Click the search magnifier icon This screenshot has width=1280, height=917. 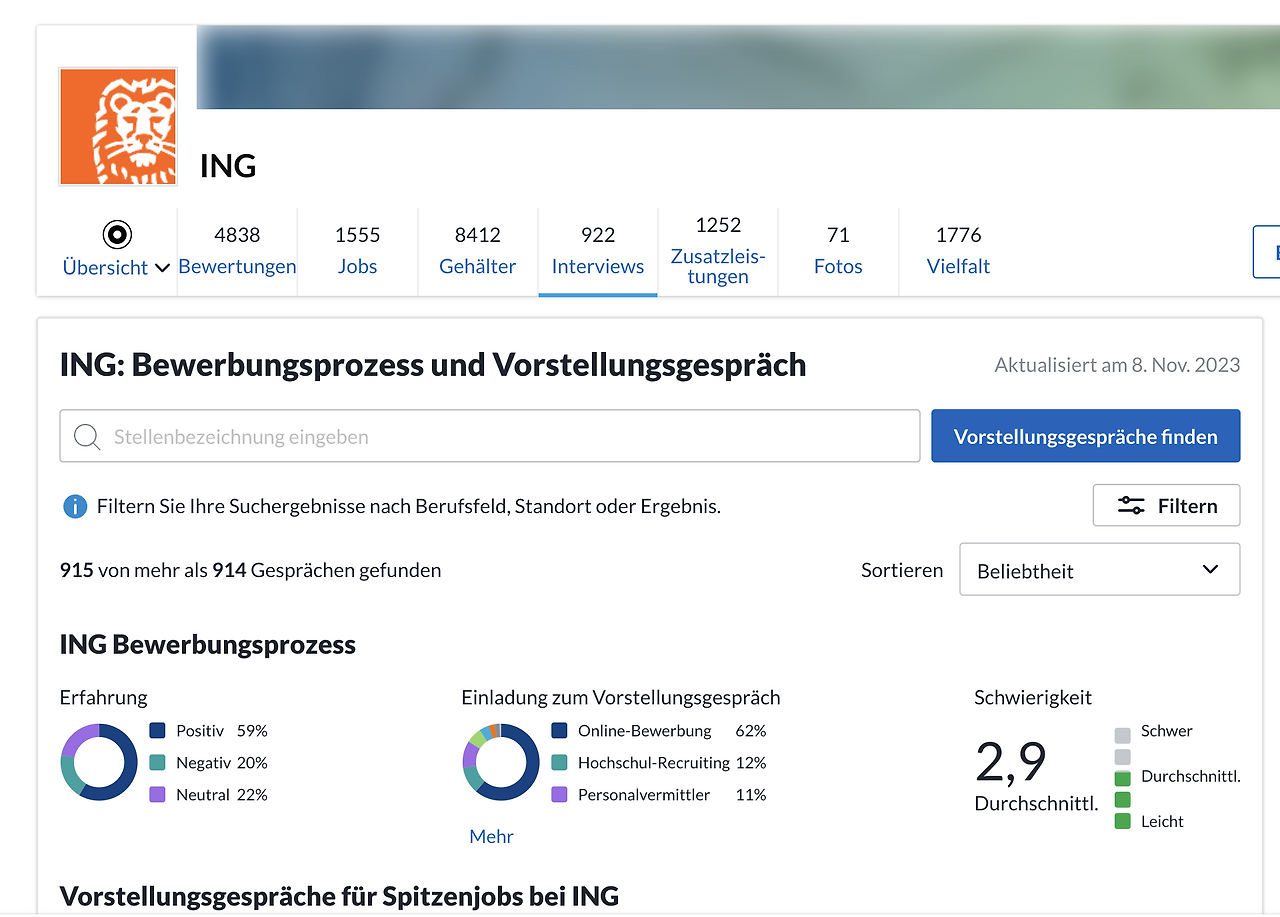tap(87, 437)
